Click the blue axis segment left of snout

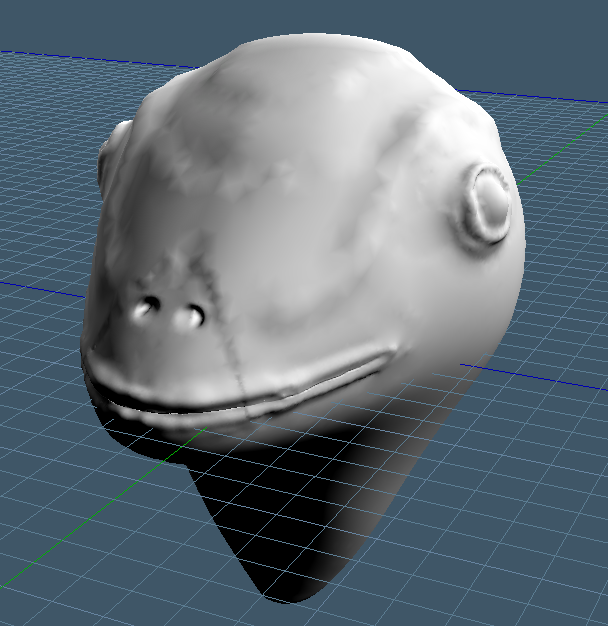(x=43, y=290)
